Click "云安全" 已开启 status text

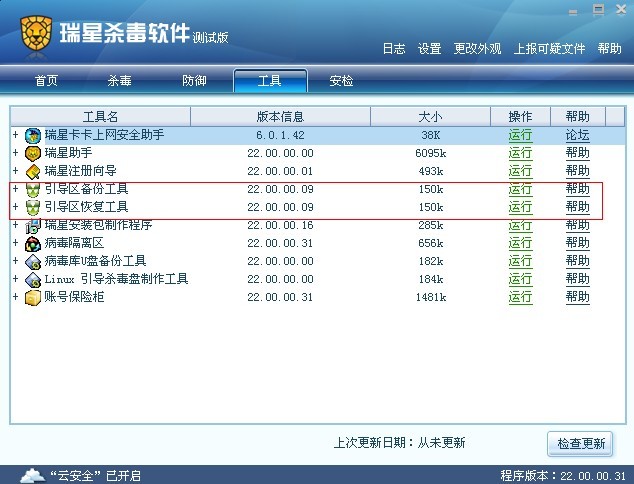pyautogui.click(x=95, y=476)
